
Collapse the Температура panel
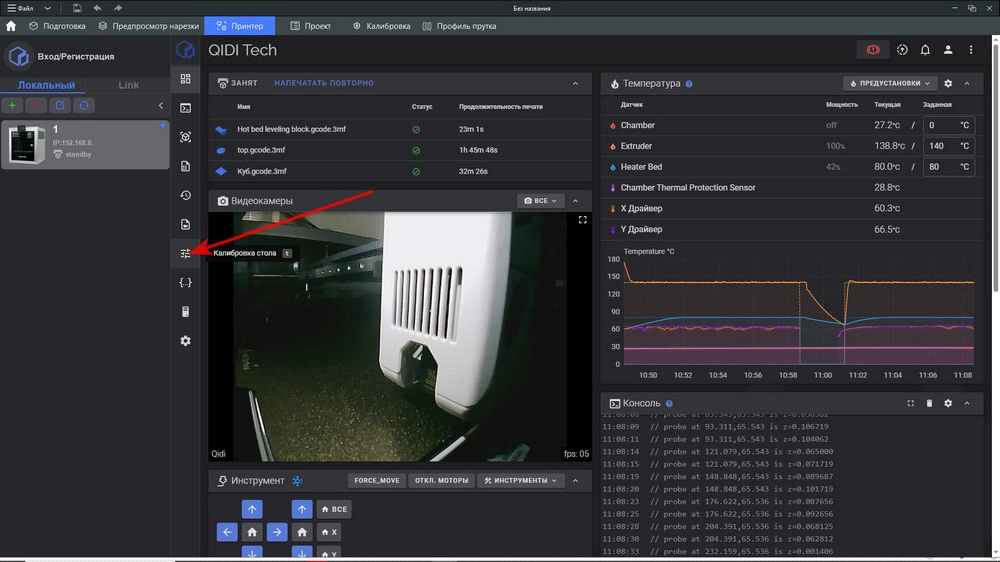967,84
